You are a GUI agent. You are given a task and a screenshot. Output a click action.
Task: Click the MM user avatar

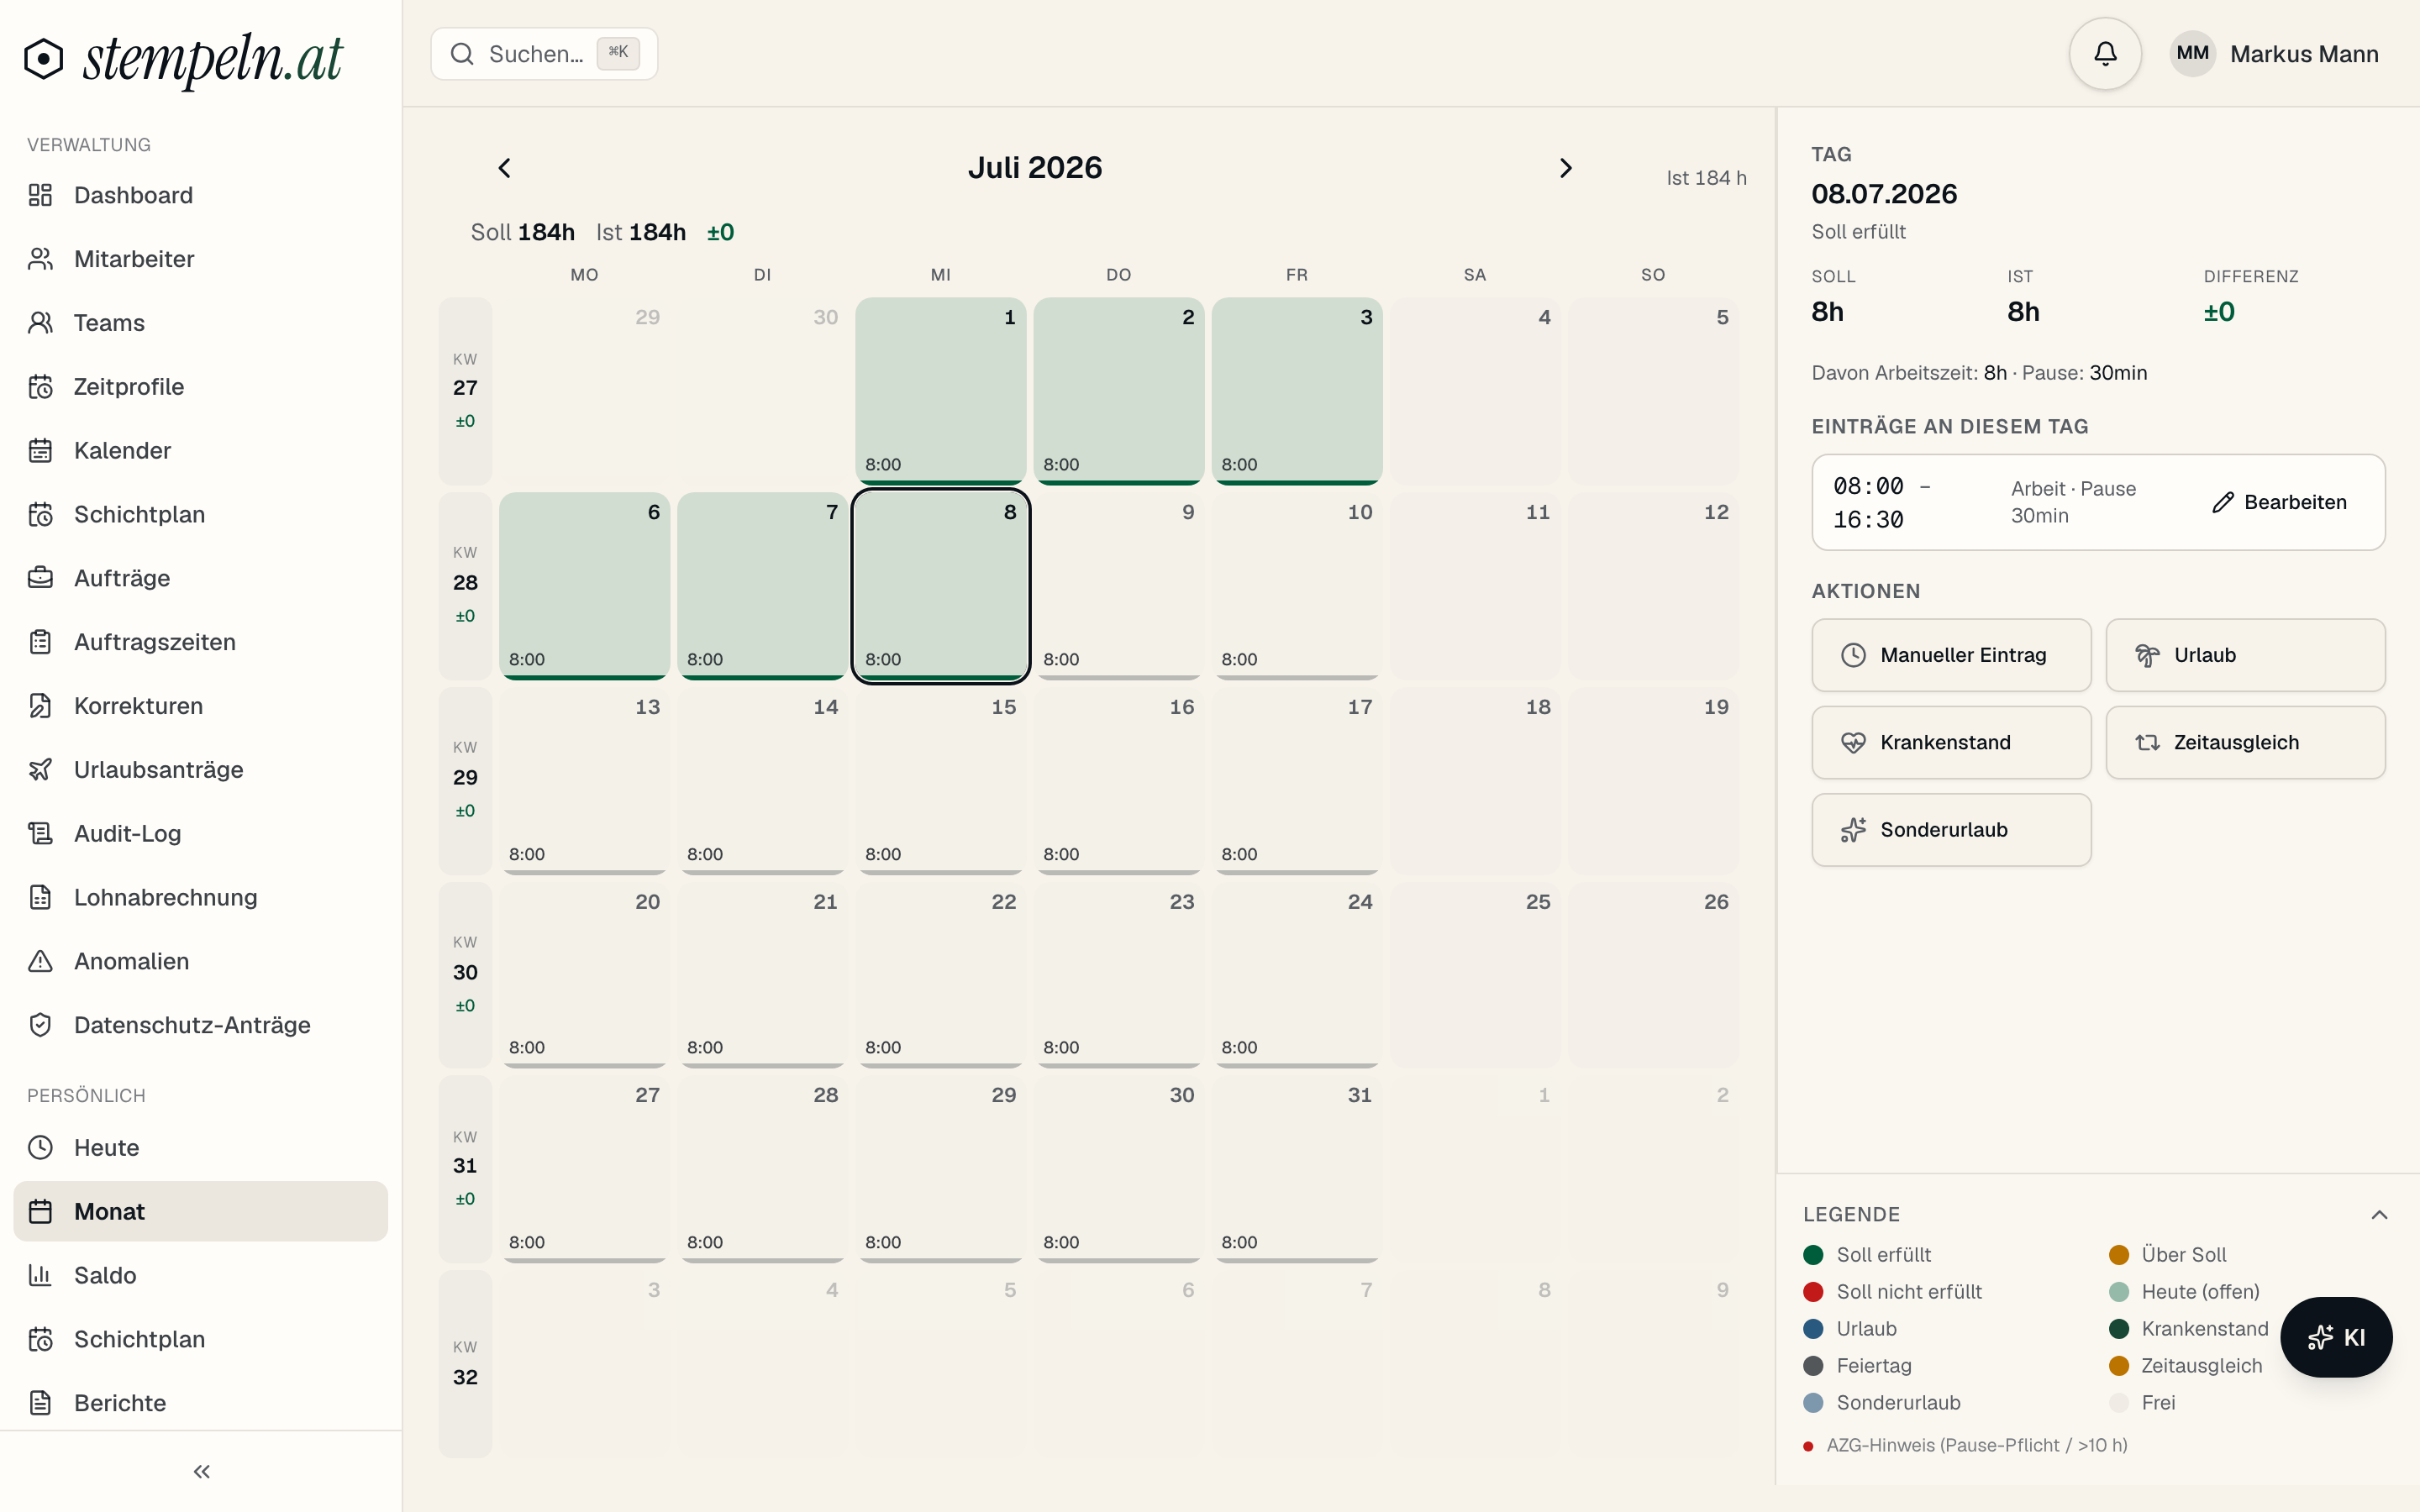[2192, 54]
